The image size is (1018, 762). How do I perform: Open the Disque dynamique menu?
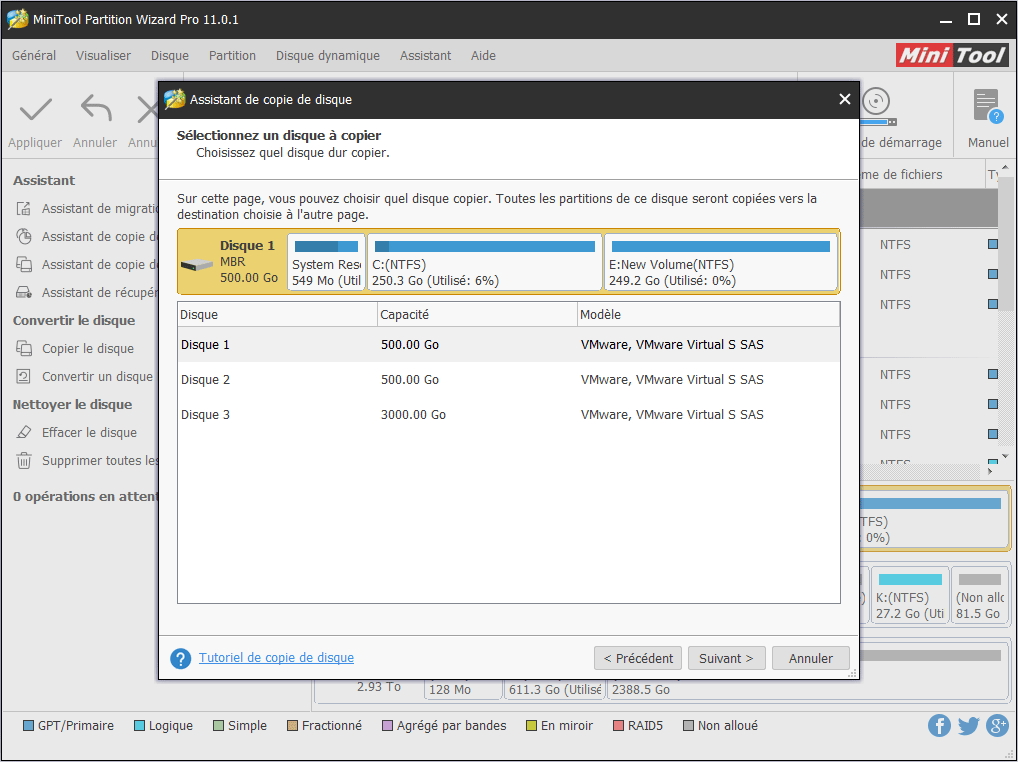coord(328,56)
